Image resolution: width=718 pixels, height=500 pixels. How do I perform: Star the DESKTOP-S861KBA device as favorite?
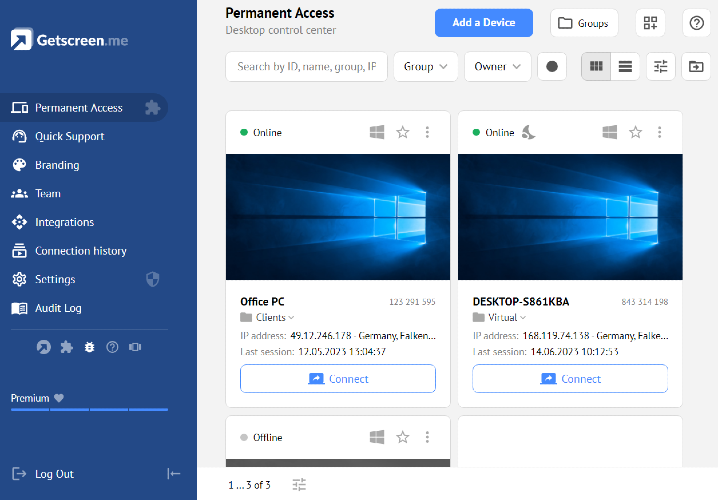pos(635,132)
